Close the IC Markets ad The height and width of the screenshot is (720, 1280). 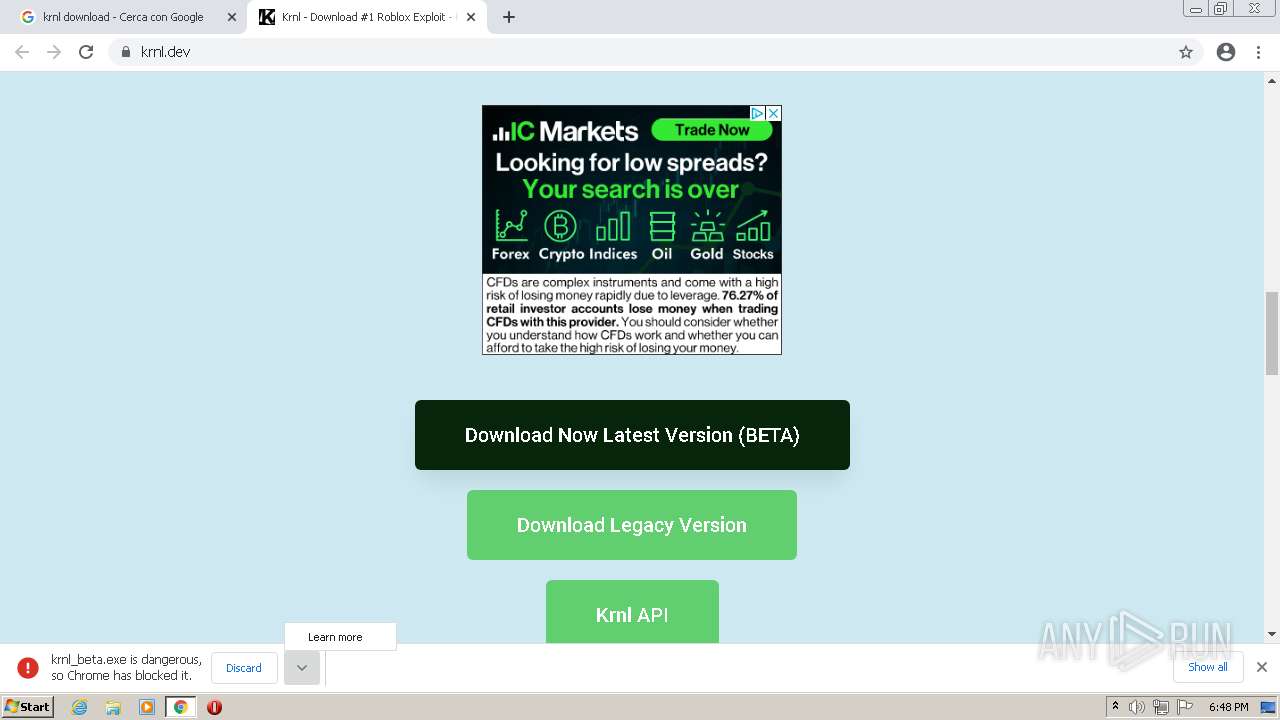[x=773, y=113]
